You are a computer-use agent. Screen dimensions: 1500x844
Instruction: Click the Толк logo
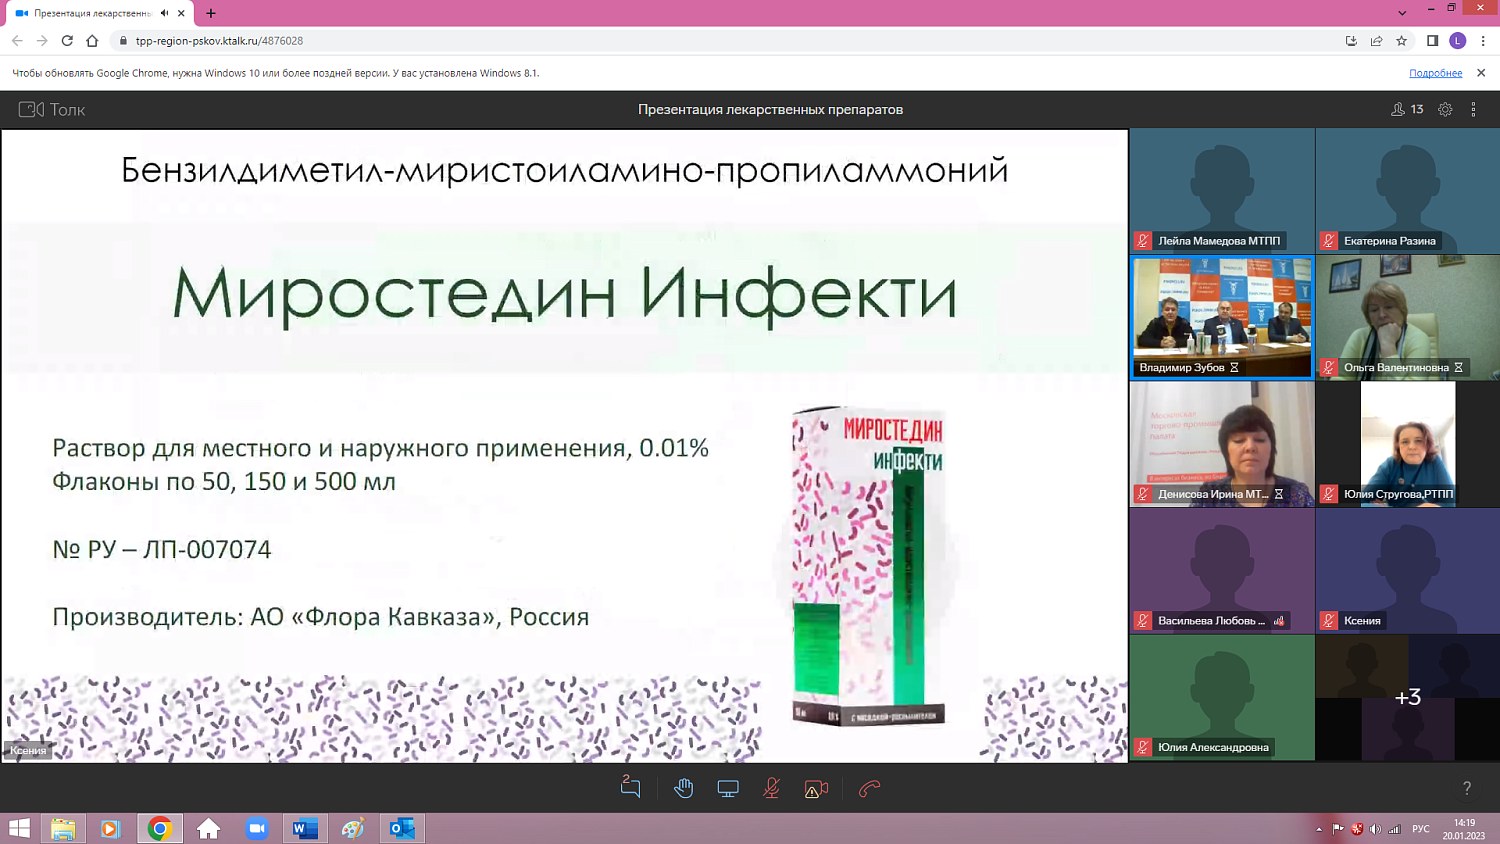coord(52,109)
